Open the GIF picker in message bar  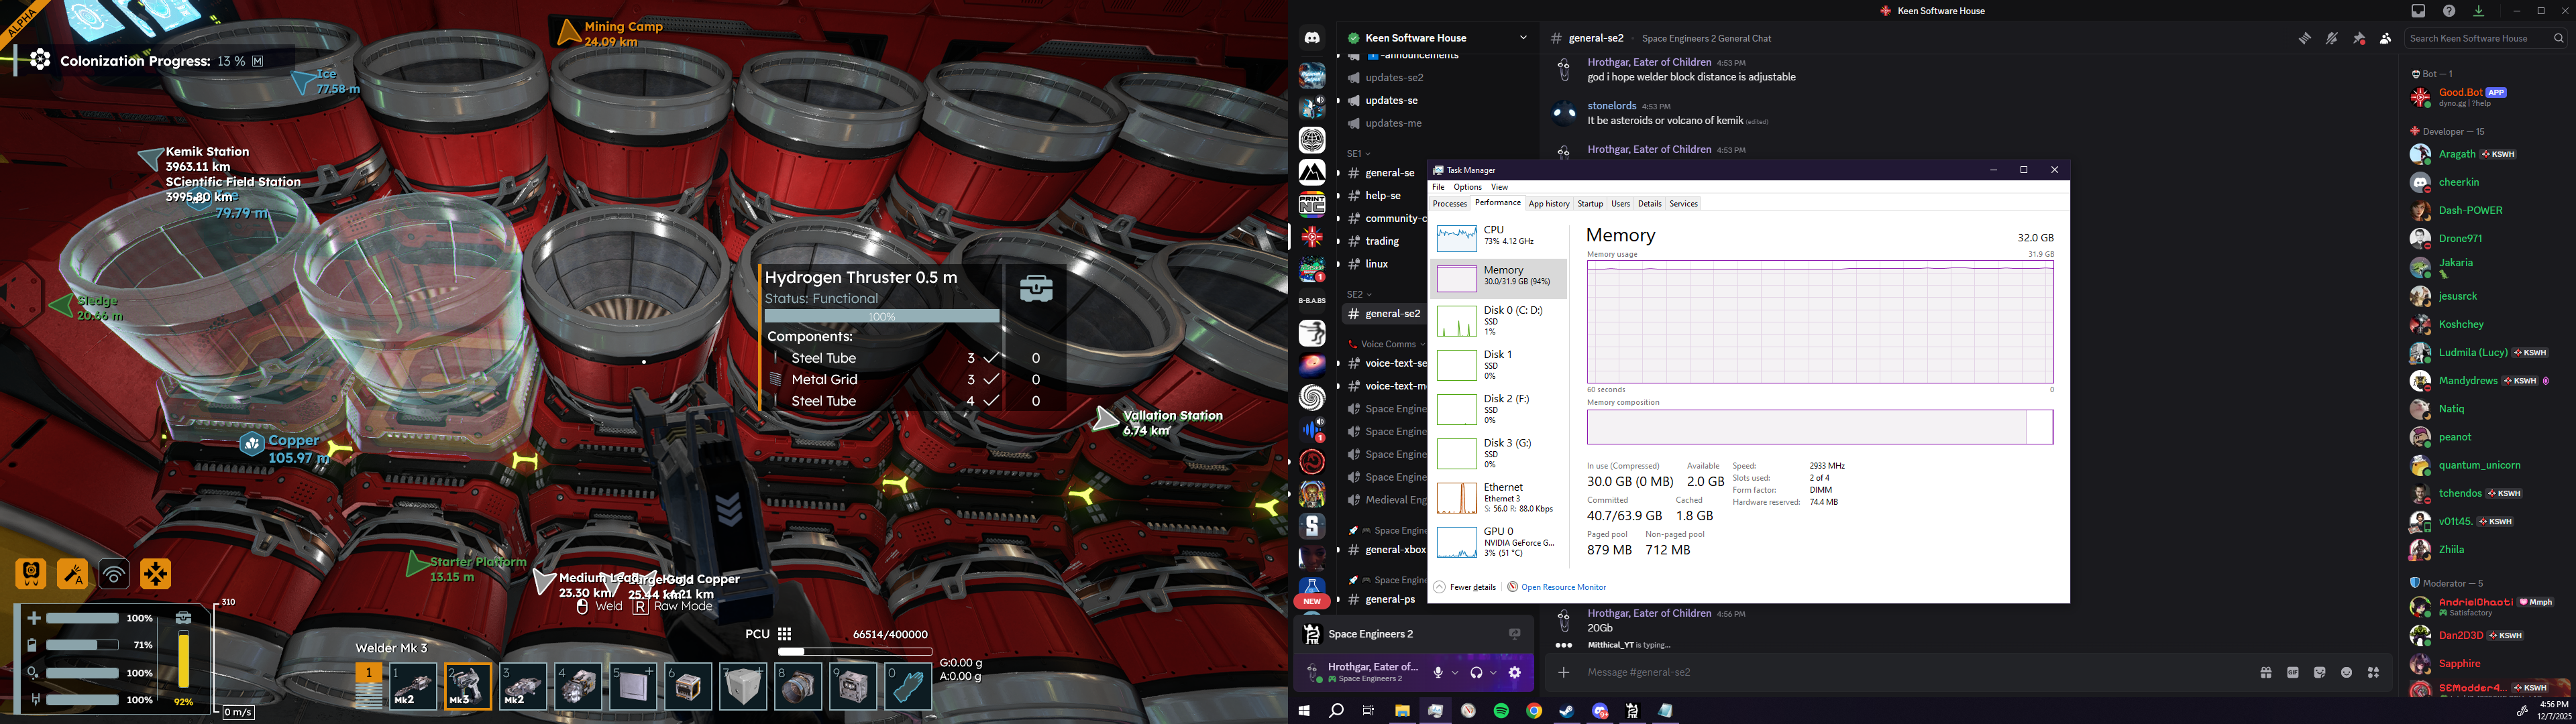pyautogui.click(x=2293, y=673)
